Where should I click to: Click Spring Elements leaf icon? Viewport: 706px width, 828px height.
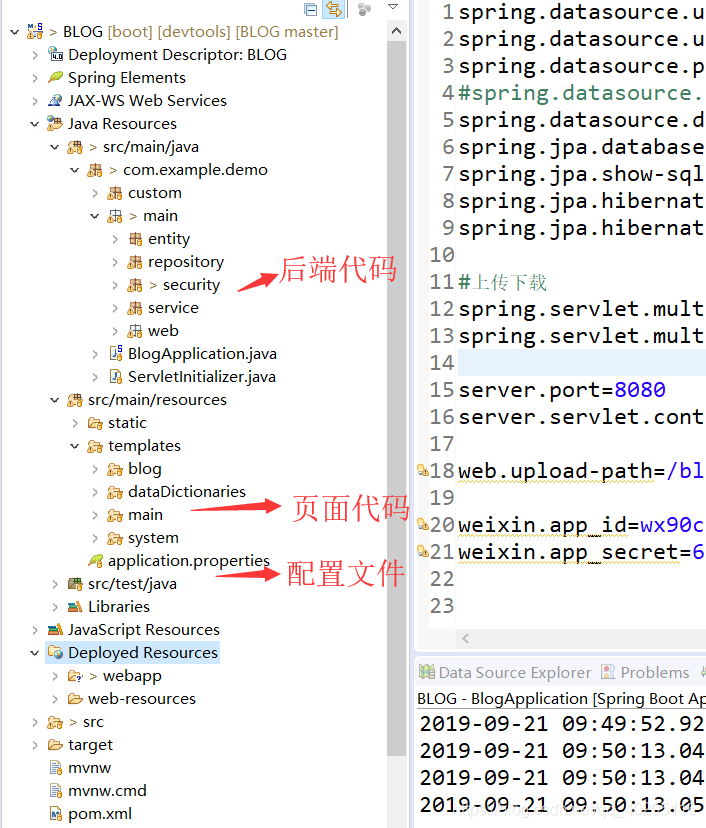[55, 78]
